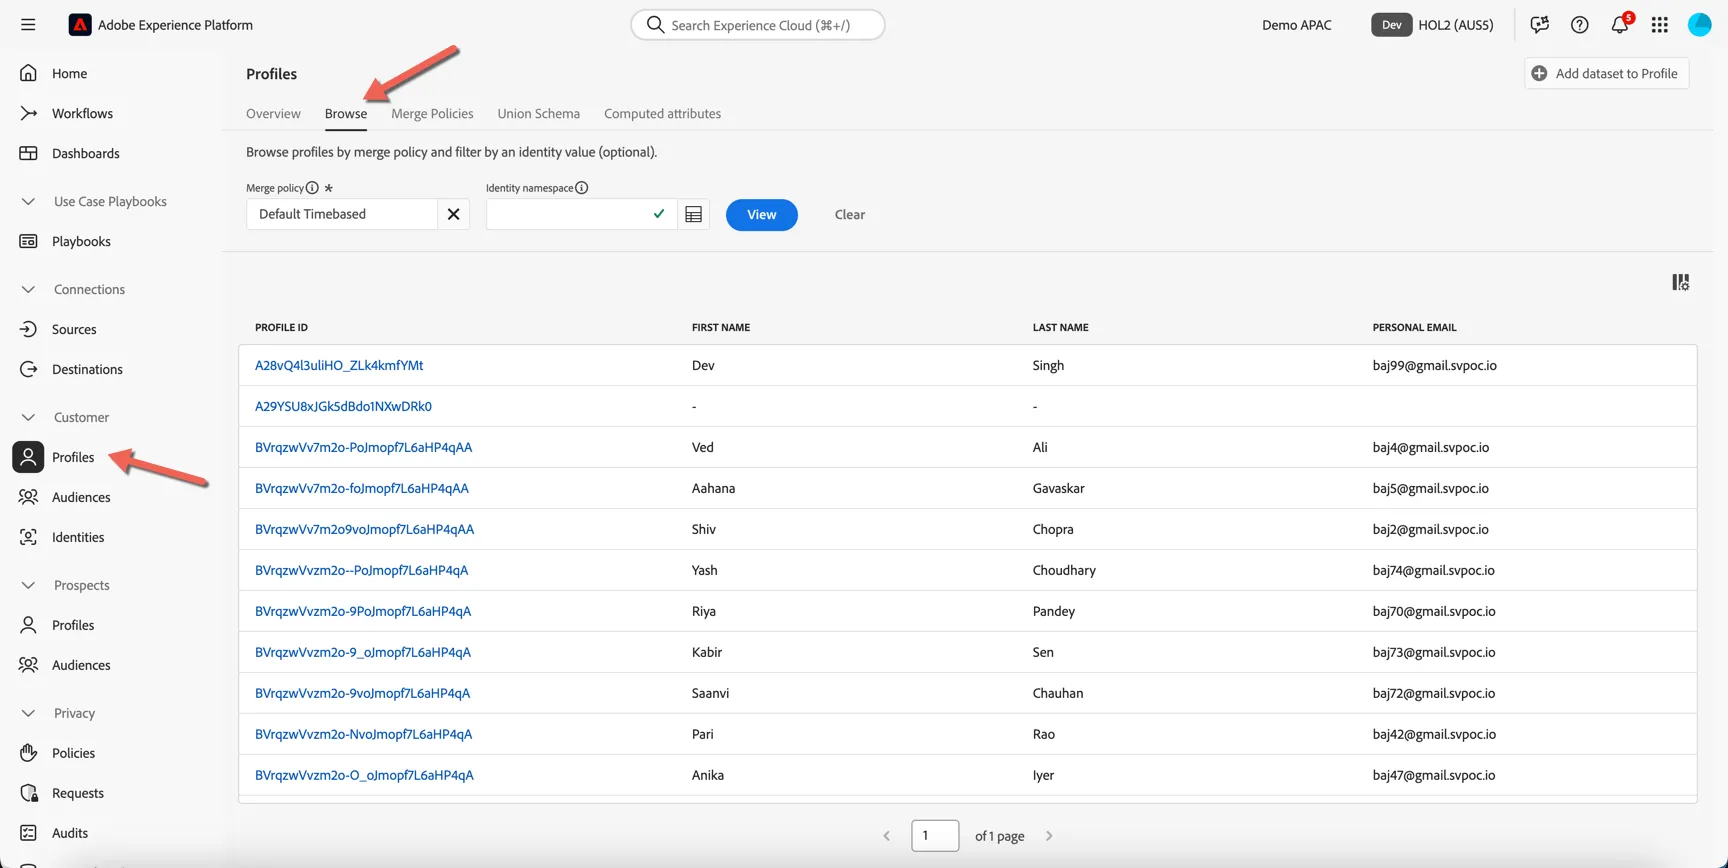Open the identity namespace table selector icon
Screen dimensions: 1728x868
tap(693, 215)
